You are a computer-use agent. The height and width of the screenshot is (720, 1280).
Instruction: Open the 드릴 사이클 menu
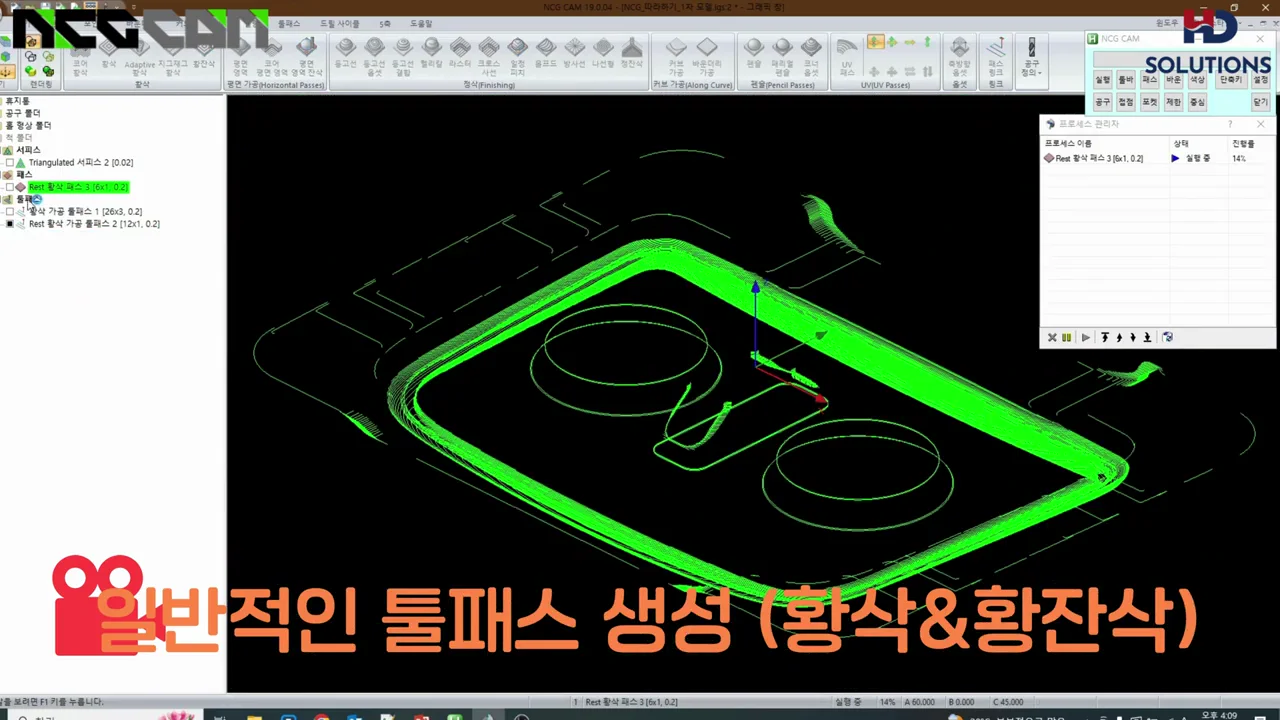[x=340, y=23]
